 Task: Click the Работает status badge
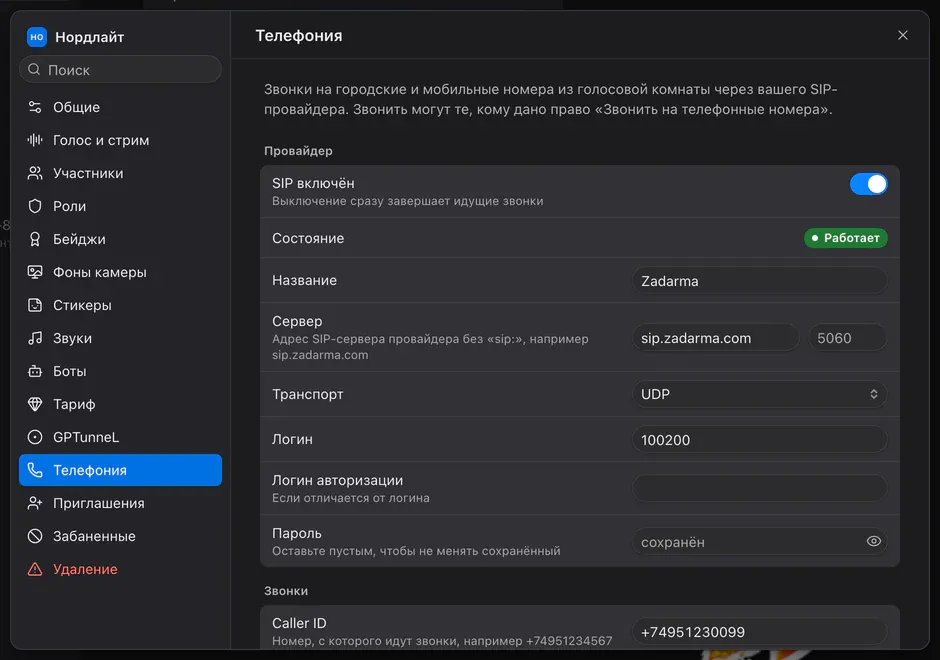pos(845,238)
